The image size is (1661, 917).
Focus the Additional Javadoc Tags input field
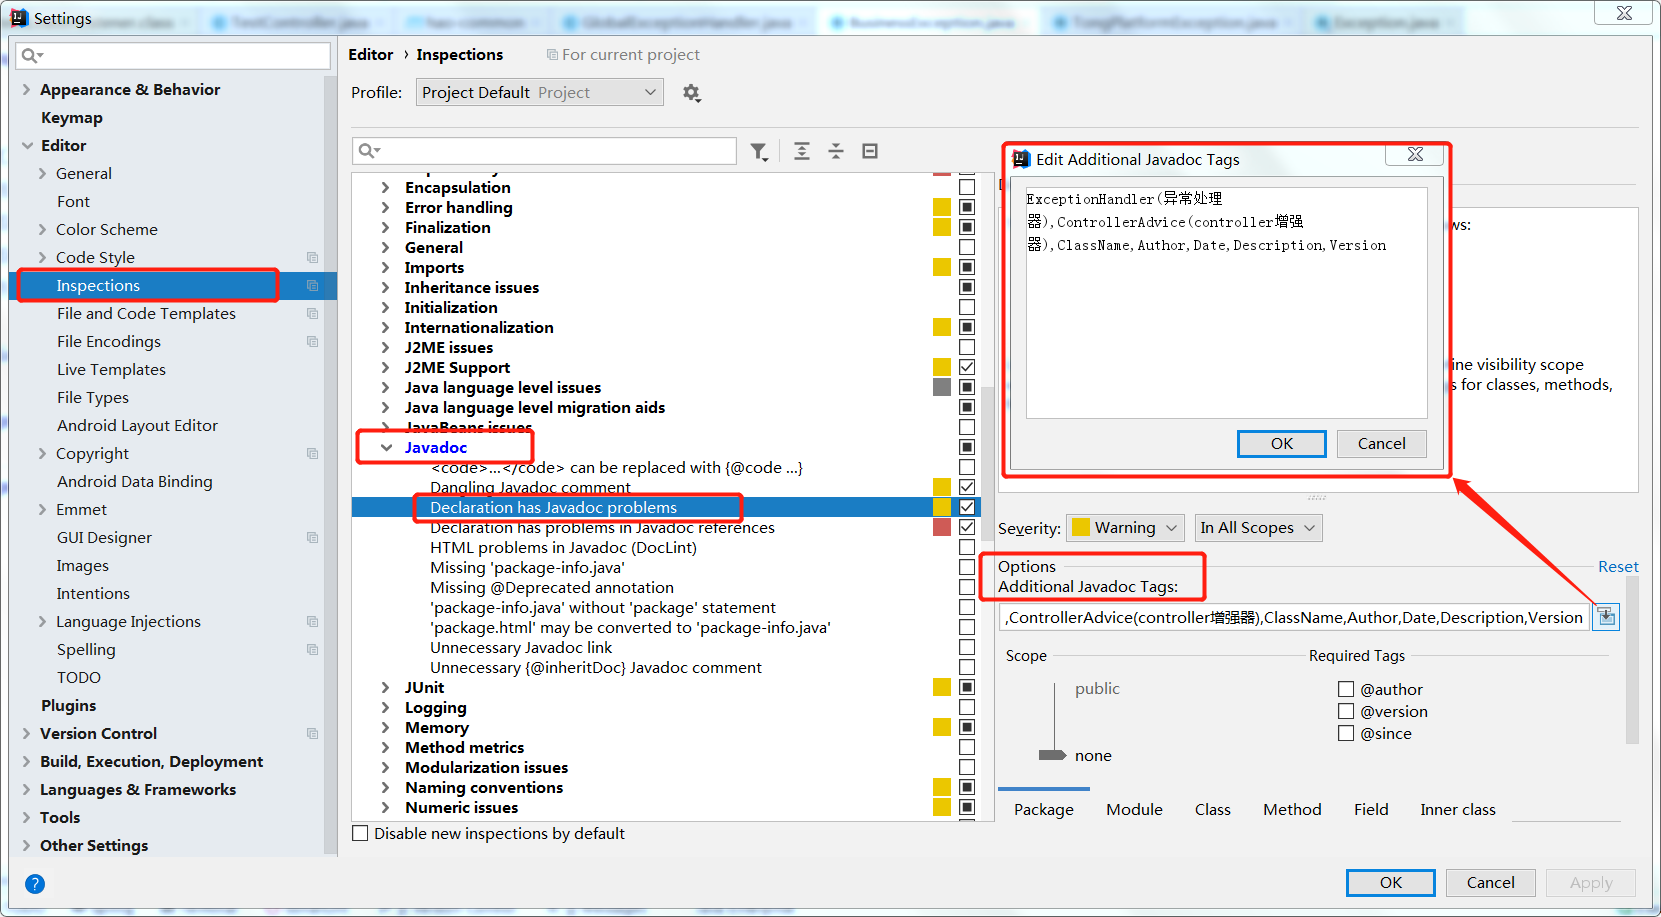point(1294,617)
